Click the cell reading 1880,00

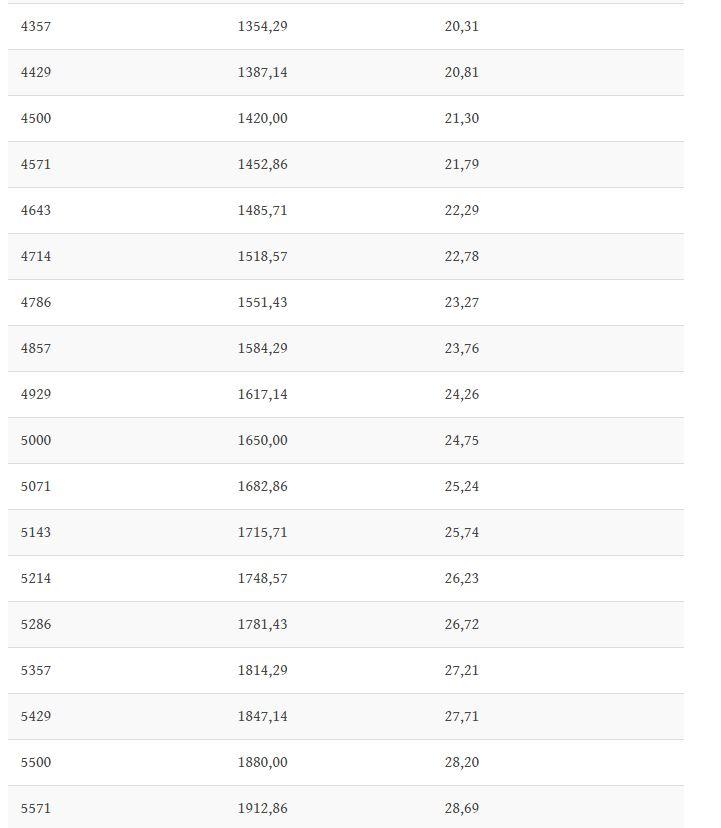tap(262, 763)
